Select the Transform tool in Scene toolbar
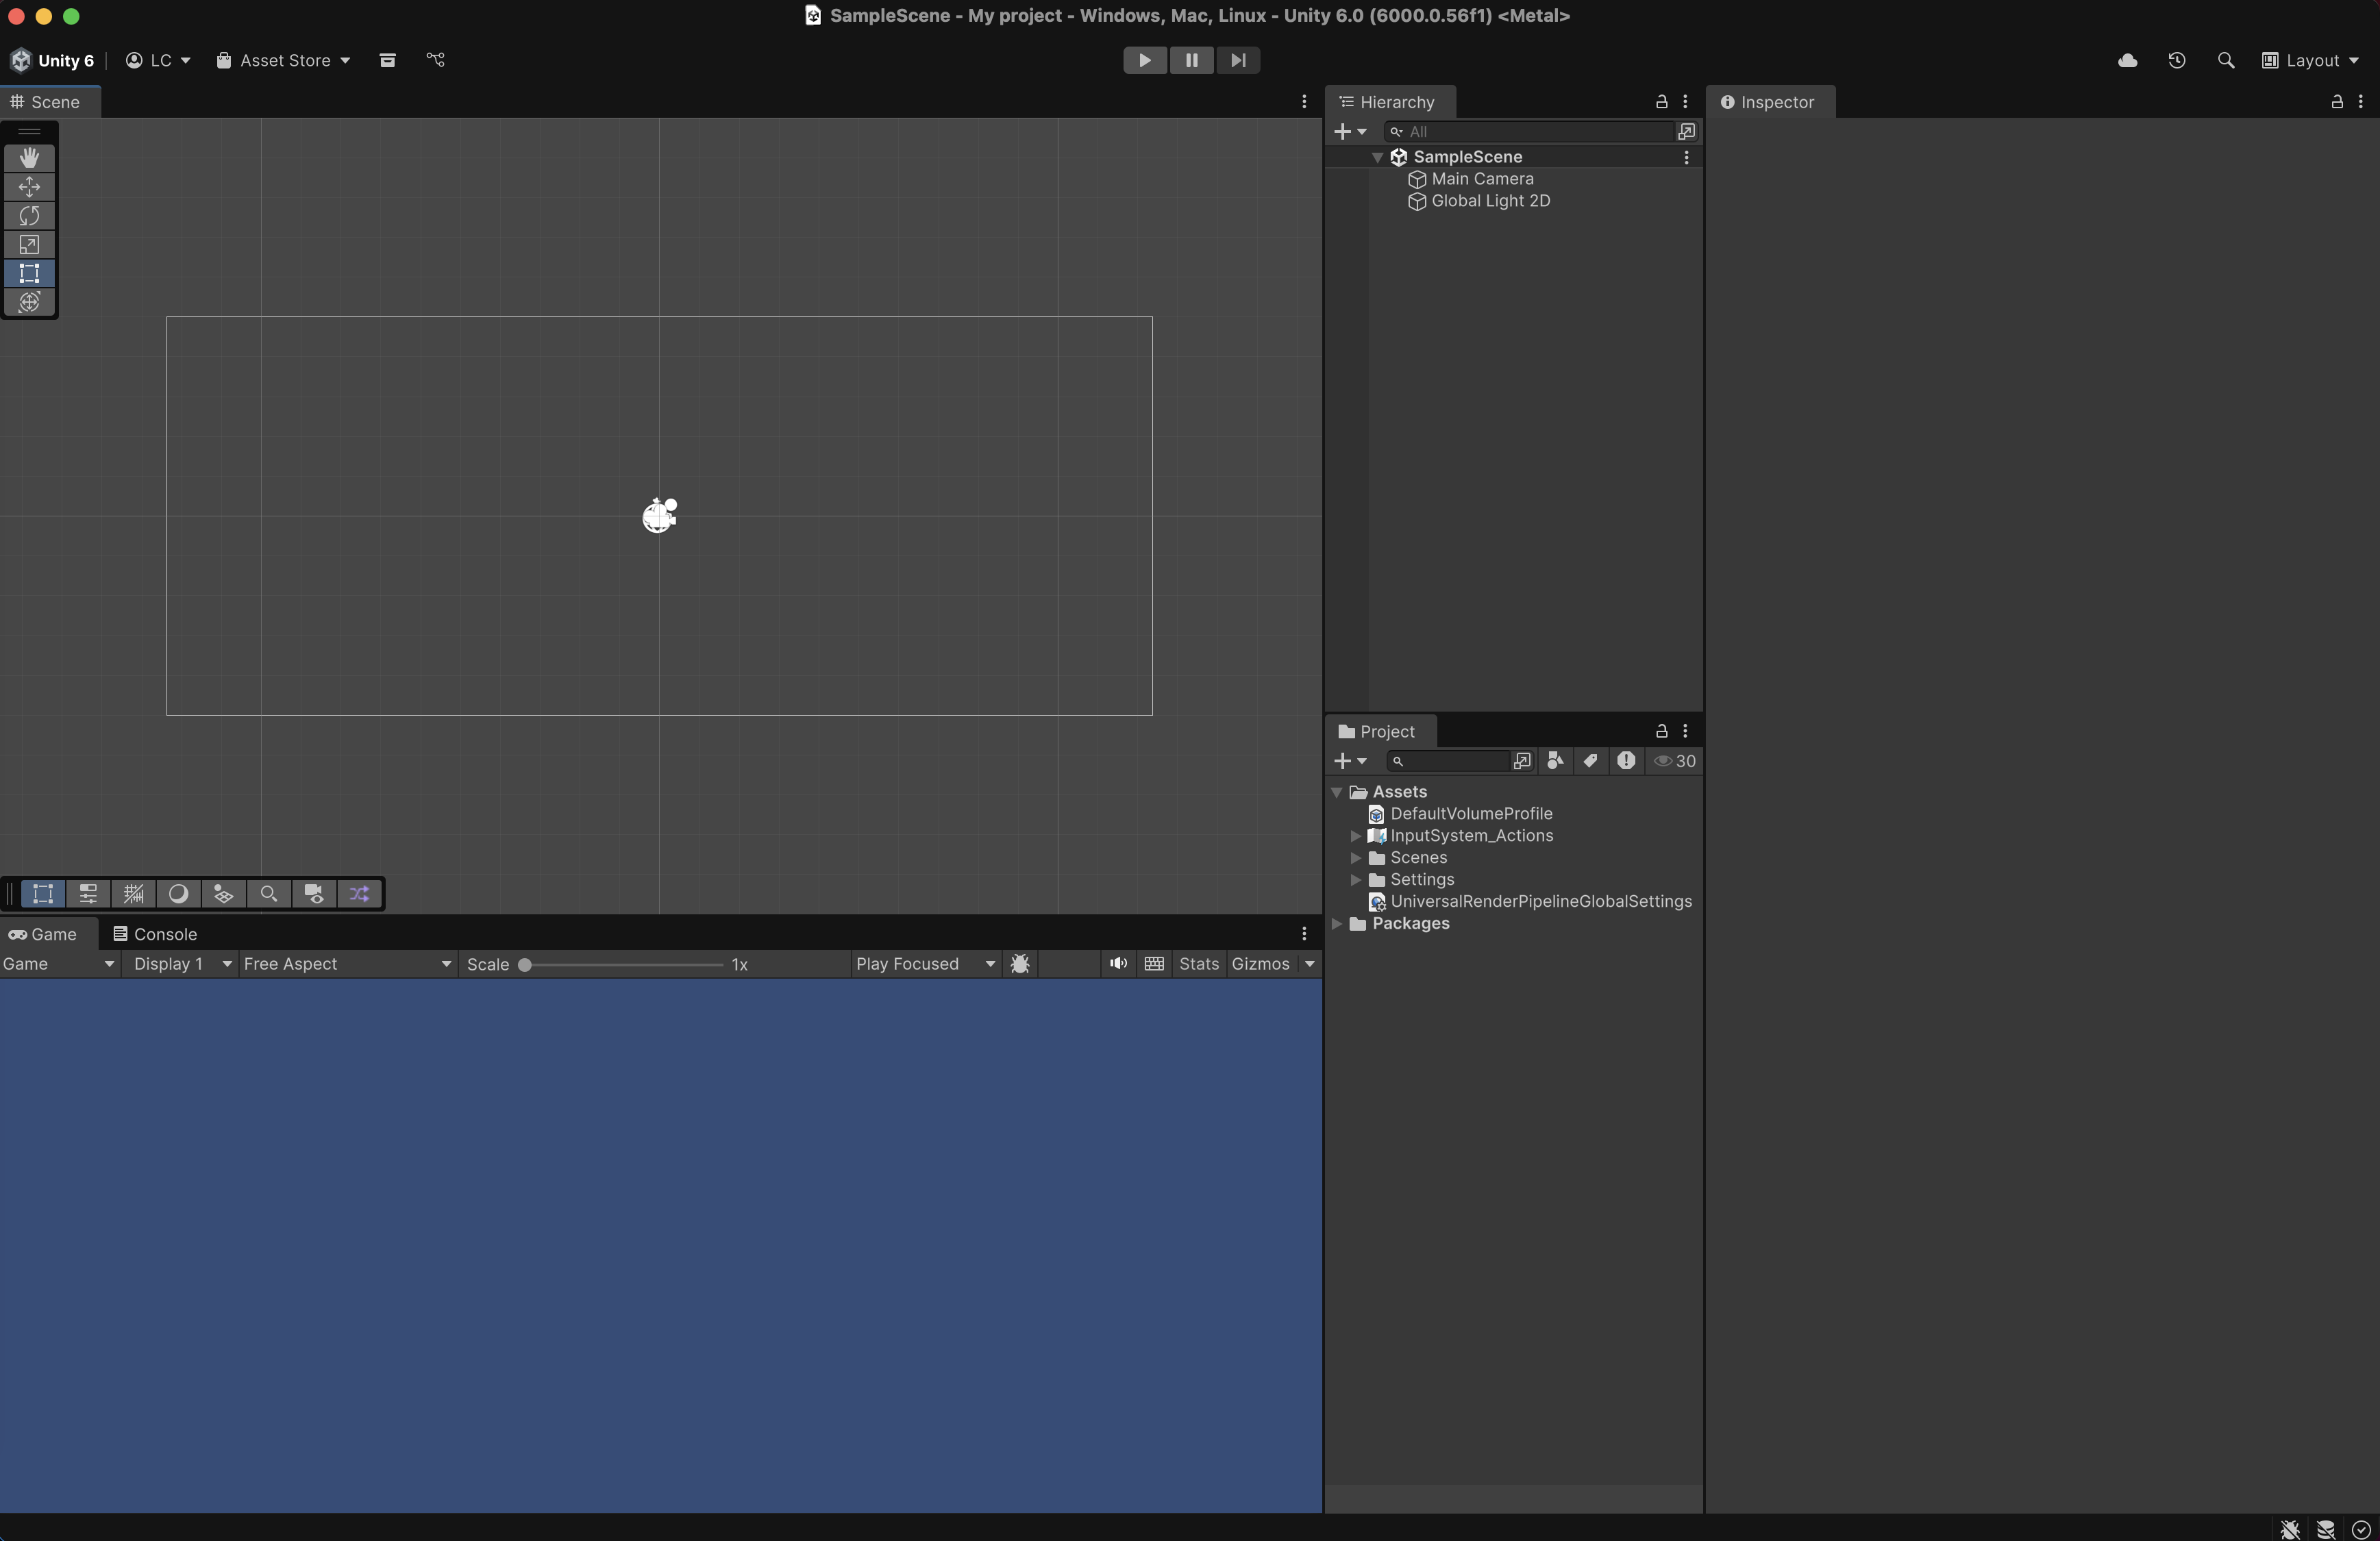2380x1541 pixels. 29,302
